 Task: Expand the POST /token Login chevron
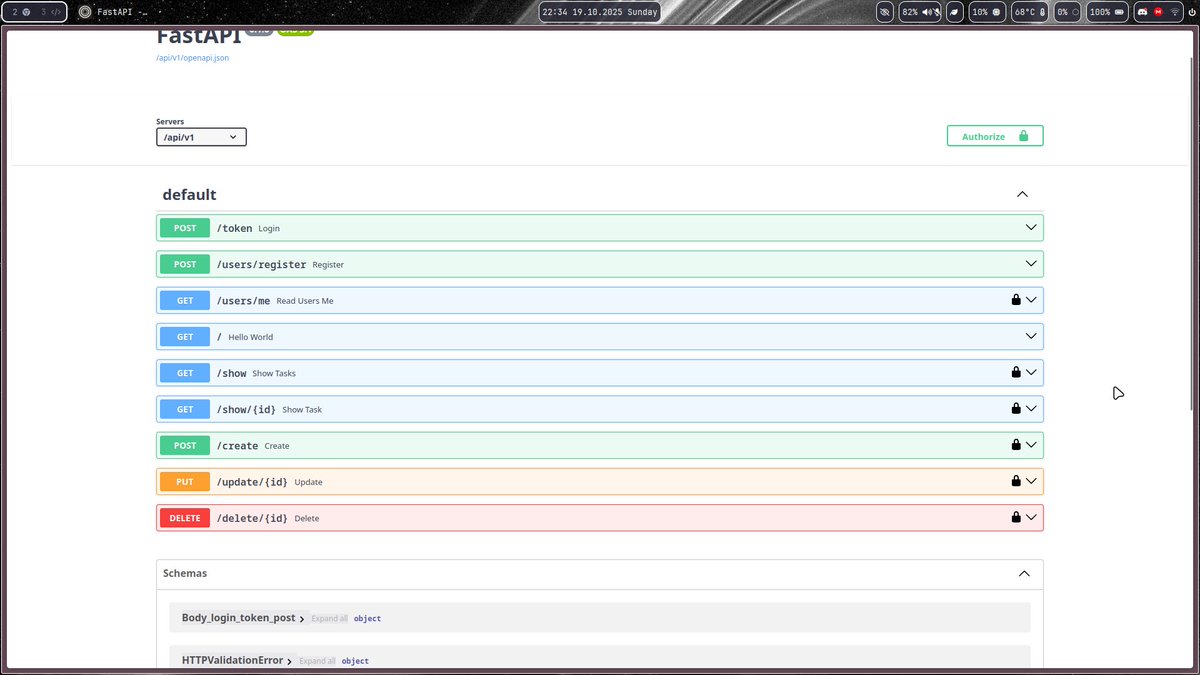click(x=1031, y=227)
